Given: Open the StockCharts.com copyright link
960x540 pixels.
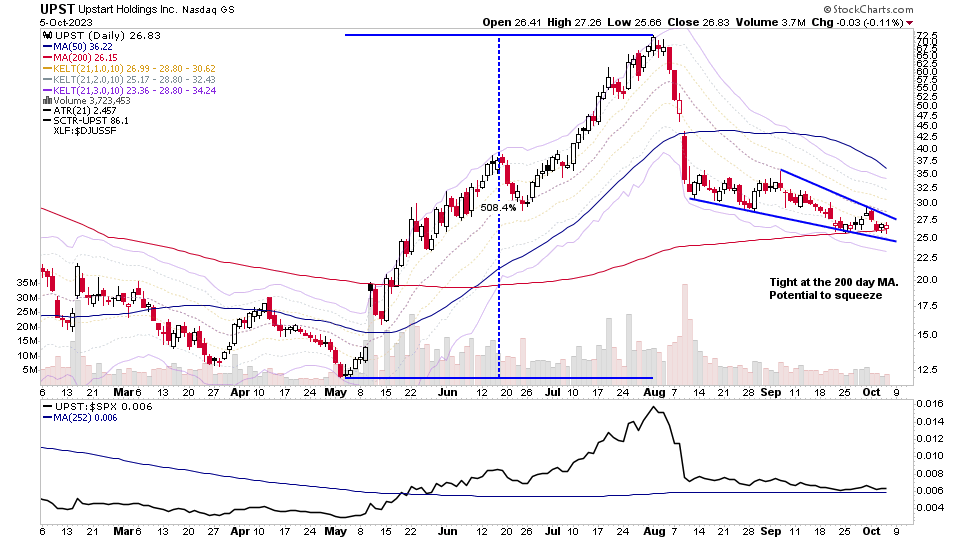Looking at the screenshot, I should point(868,9).
